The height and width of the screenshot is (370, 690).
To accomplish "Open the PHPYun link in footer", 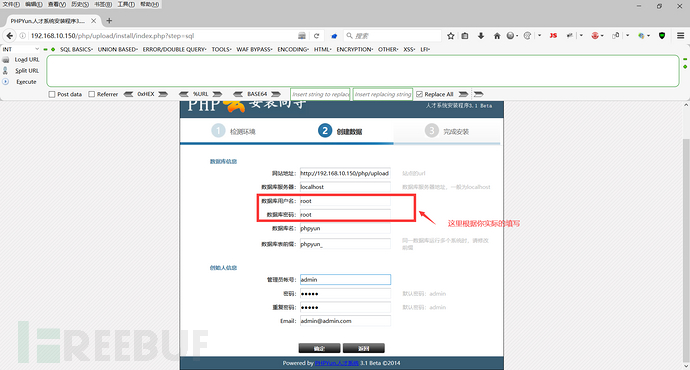I will (337, 363).
